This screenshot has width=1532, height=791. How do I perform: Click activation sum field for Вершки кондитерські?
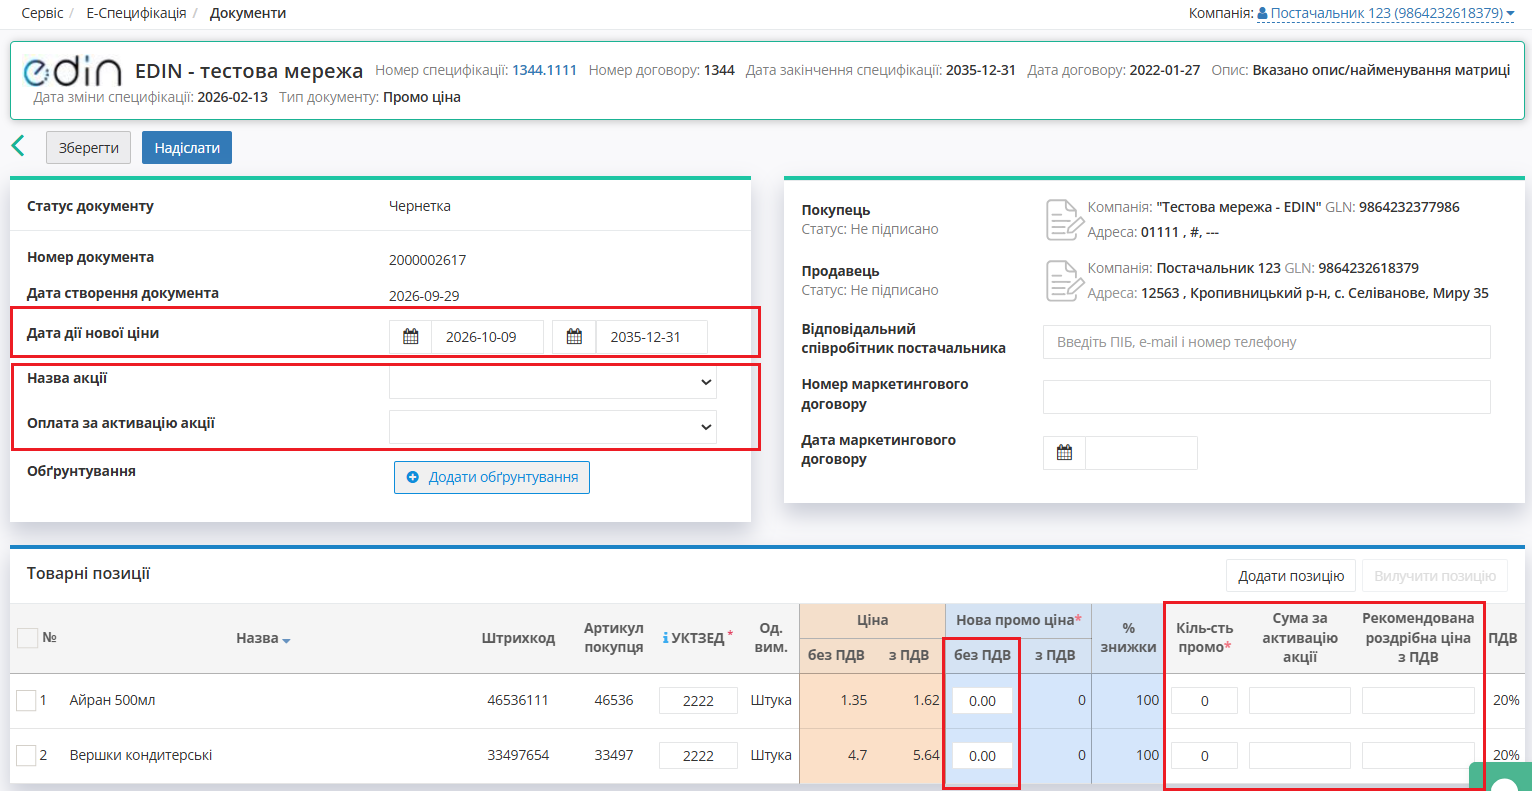1300,756
